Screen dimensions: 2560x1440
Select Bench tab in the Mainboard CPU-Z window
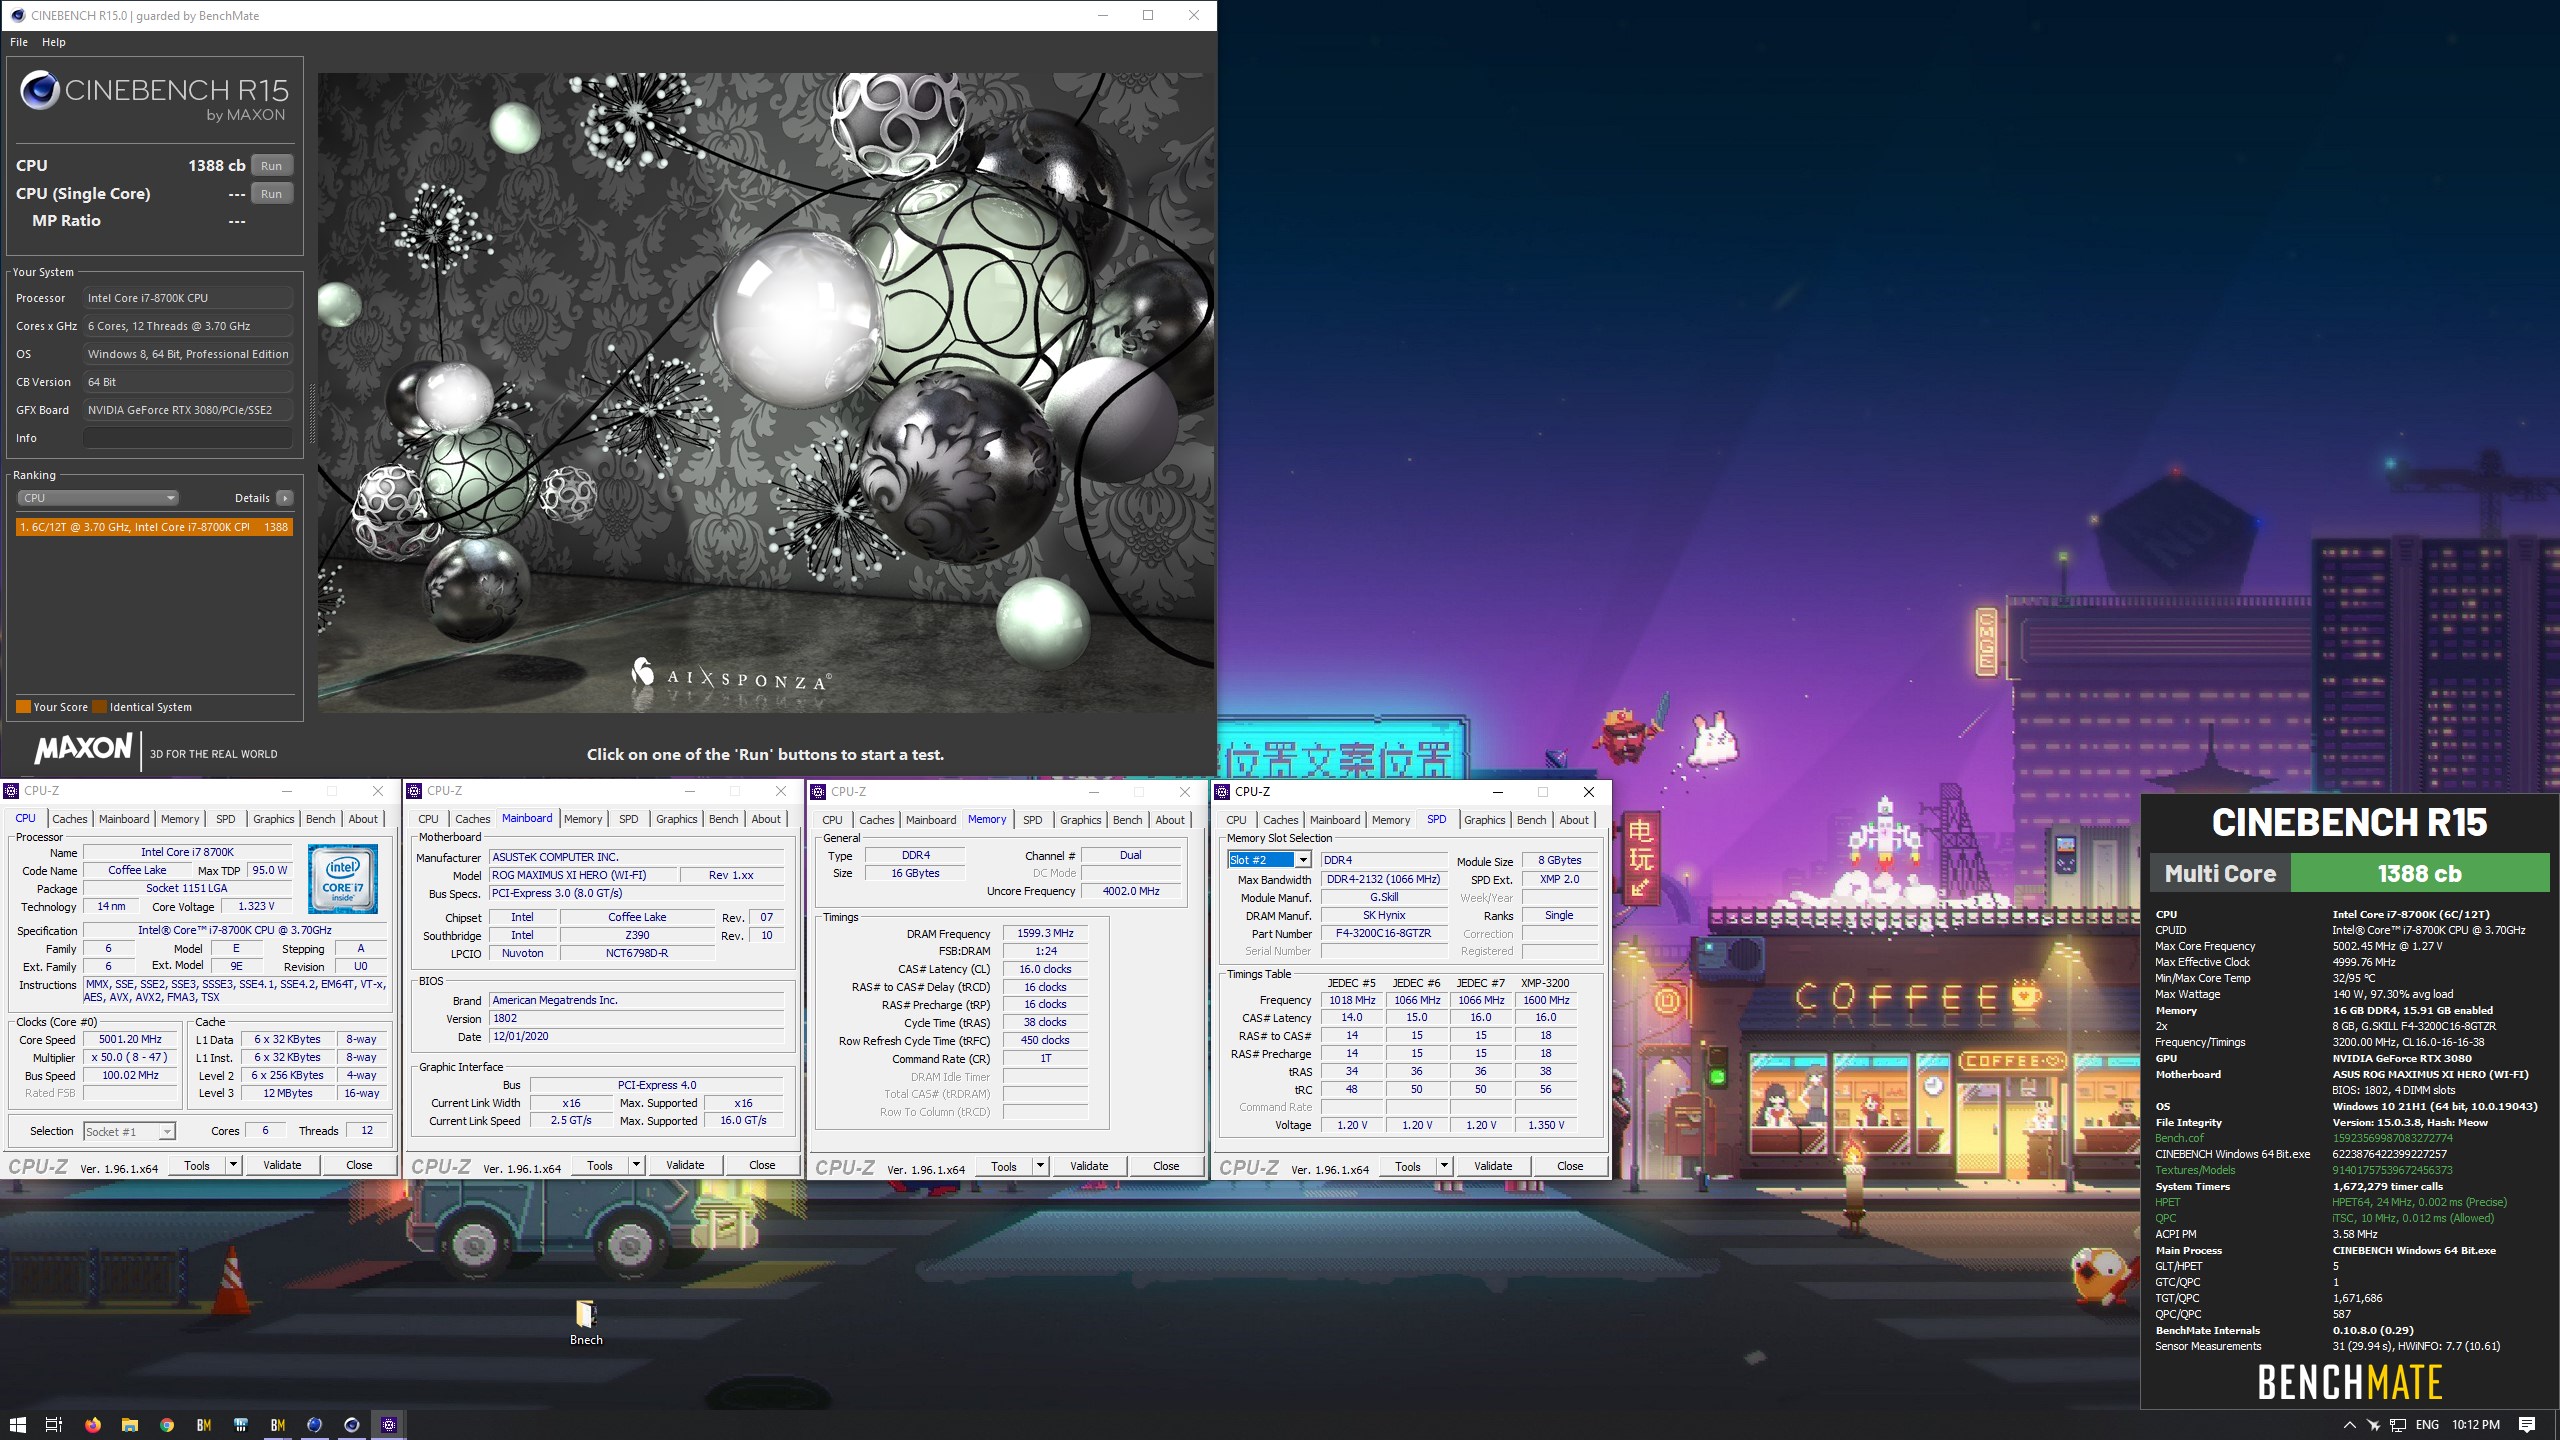(x=724, y=819)
